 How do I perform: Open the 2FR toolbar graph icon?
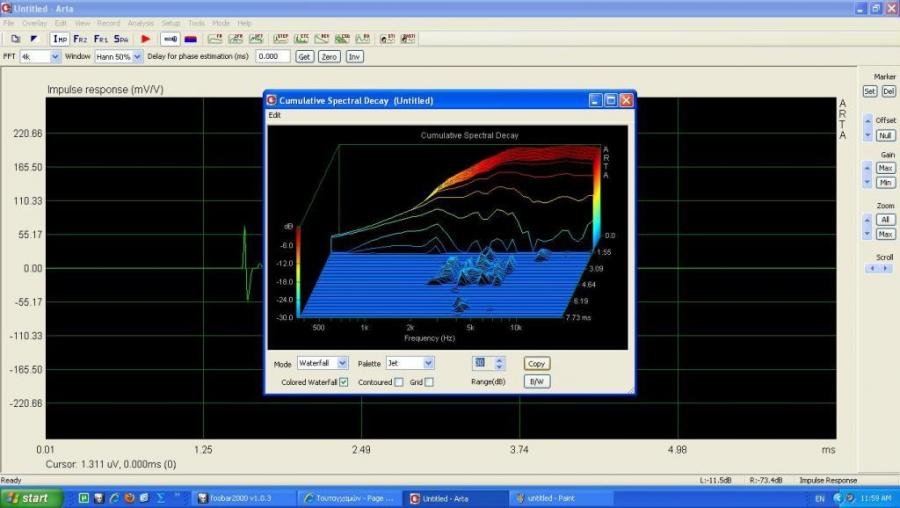(x=236, y=38)
